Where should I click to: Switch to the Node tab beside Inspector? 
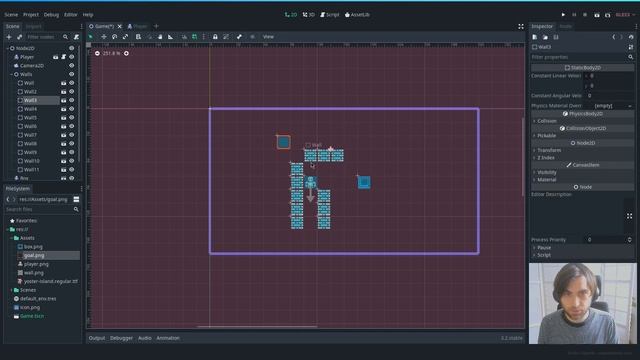[565, 27]
